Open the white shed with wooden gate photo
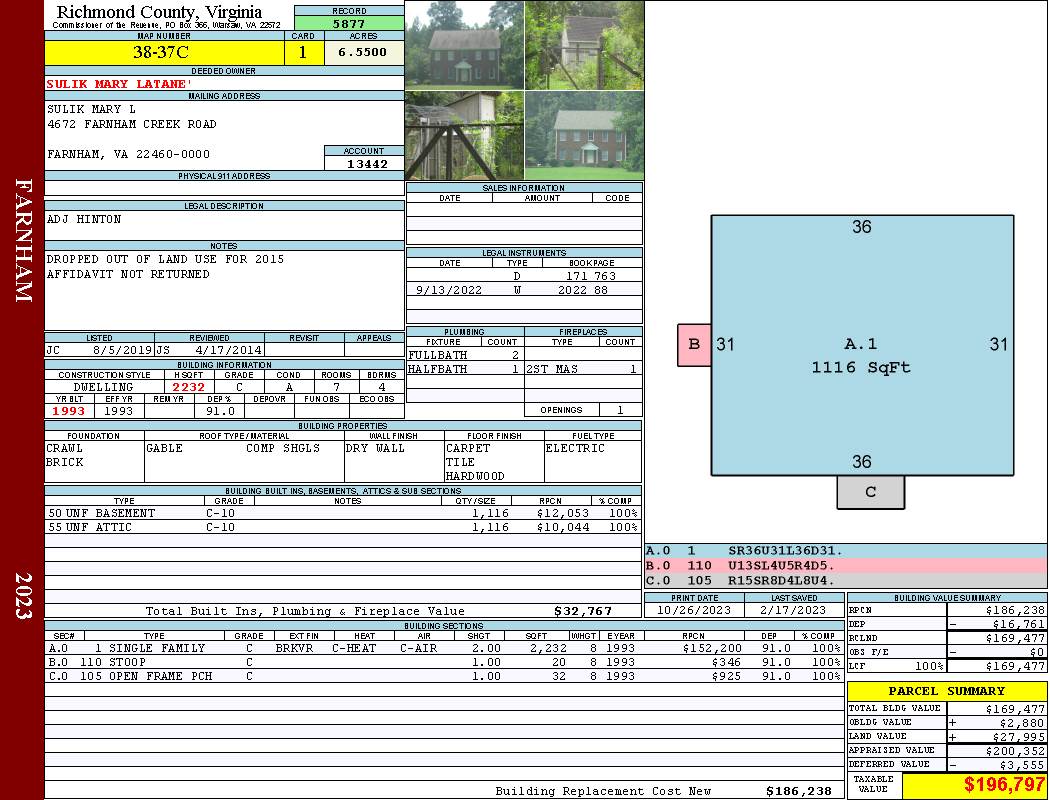Viewport: 1050px width, 800px height. (464, 136)
